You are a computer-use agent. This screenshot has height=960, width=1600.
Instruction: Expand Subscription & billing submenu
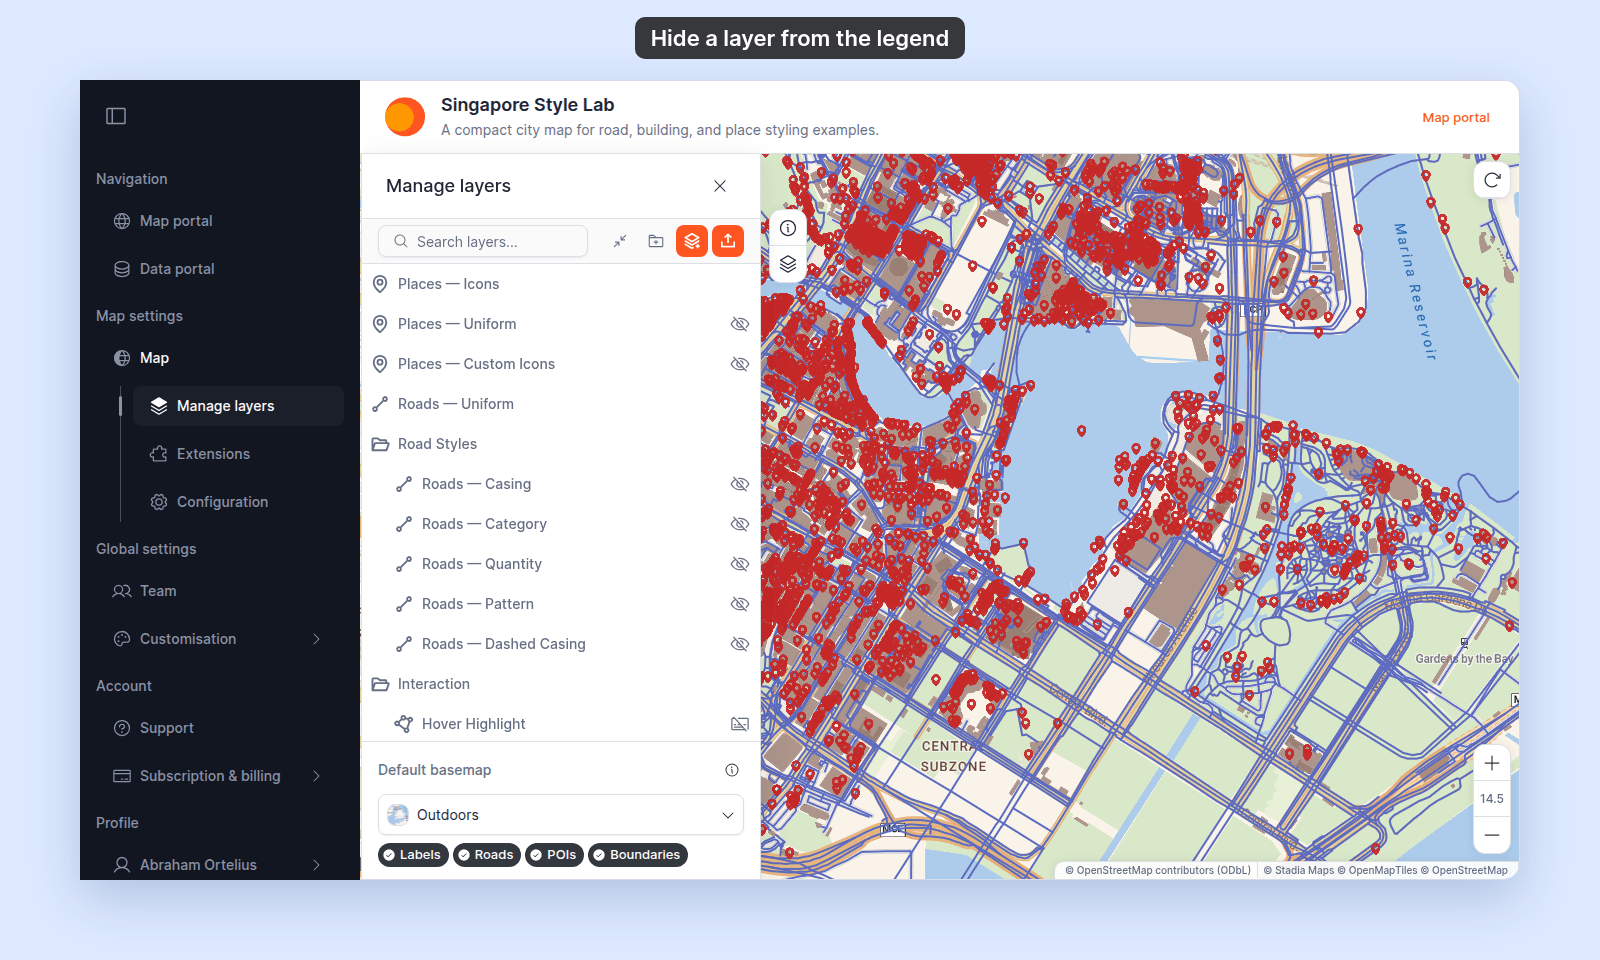317,776
